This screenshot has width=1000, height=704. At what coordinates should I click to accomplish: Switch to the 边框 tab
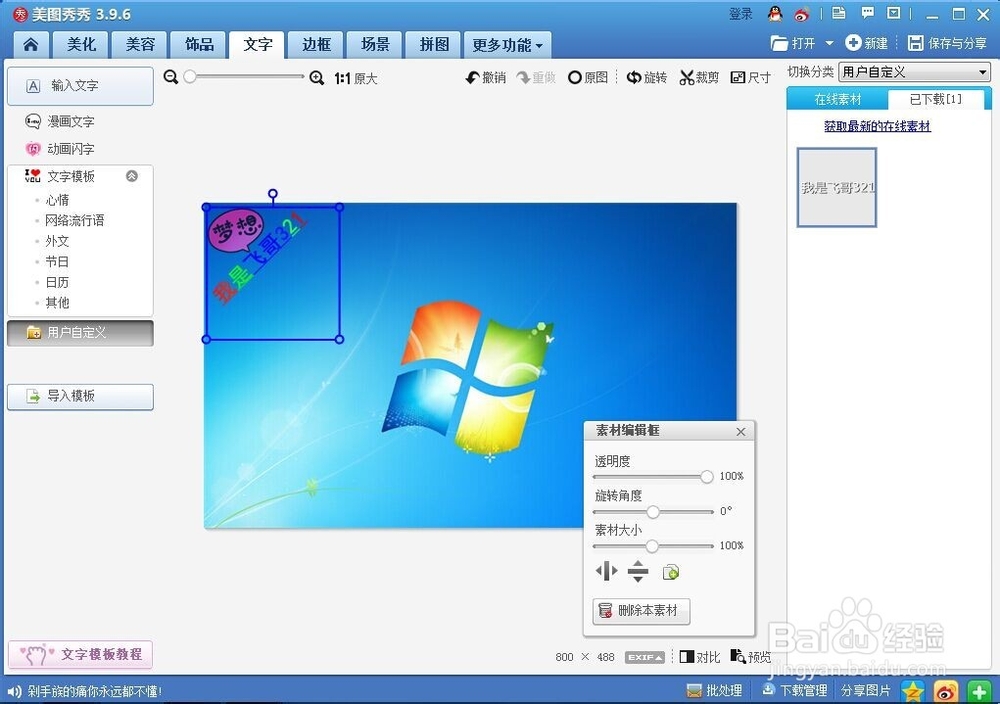point(316,45)
